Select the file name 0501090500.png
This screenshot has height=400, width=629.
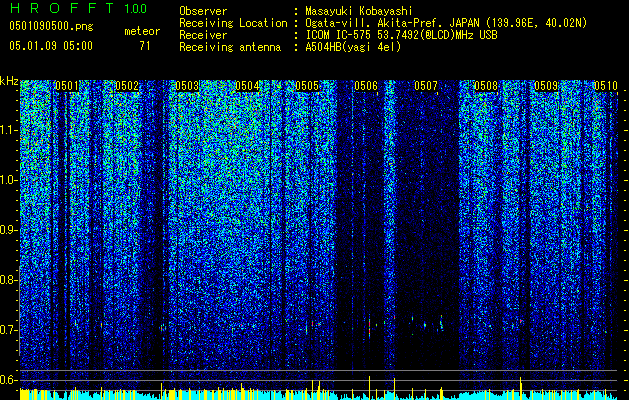[51, 27]
